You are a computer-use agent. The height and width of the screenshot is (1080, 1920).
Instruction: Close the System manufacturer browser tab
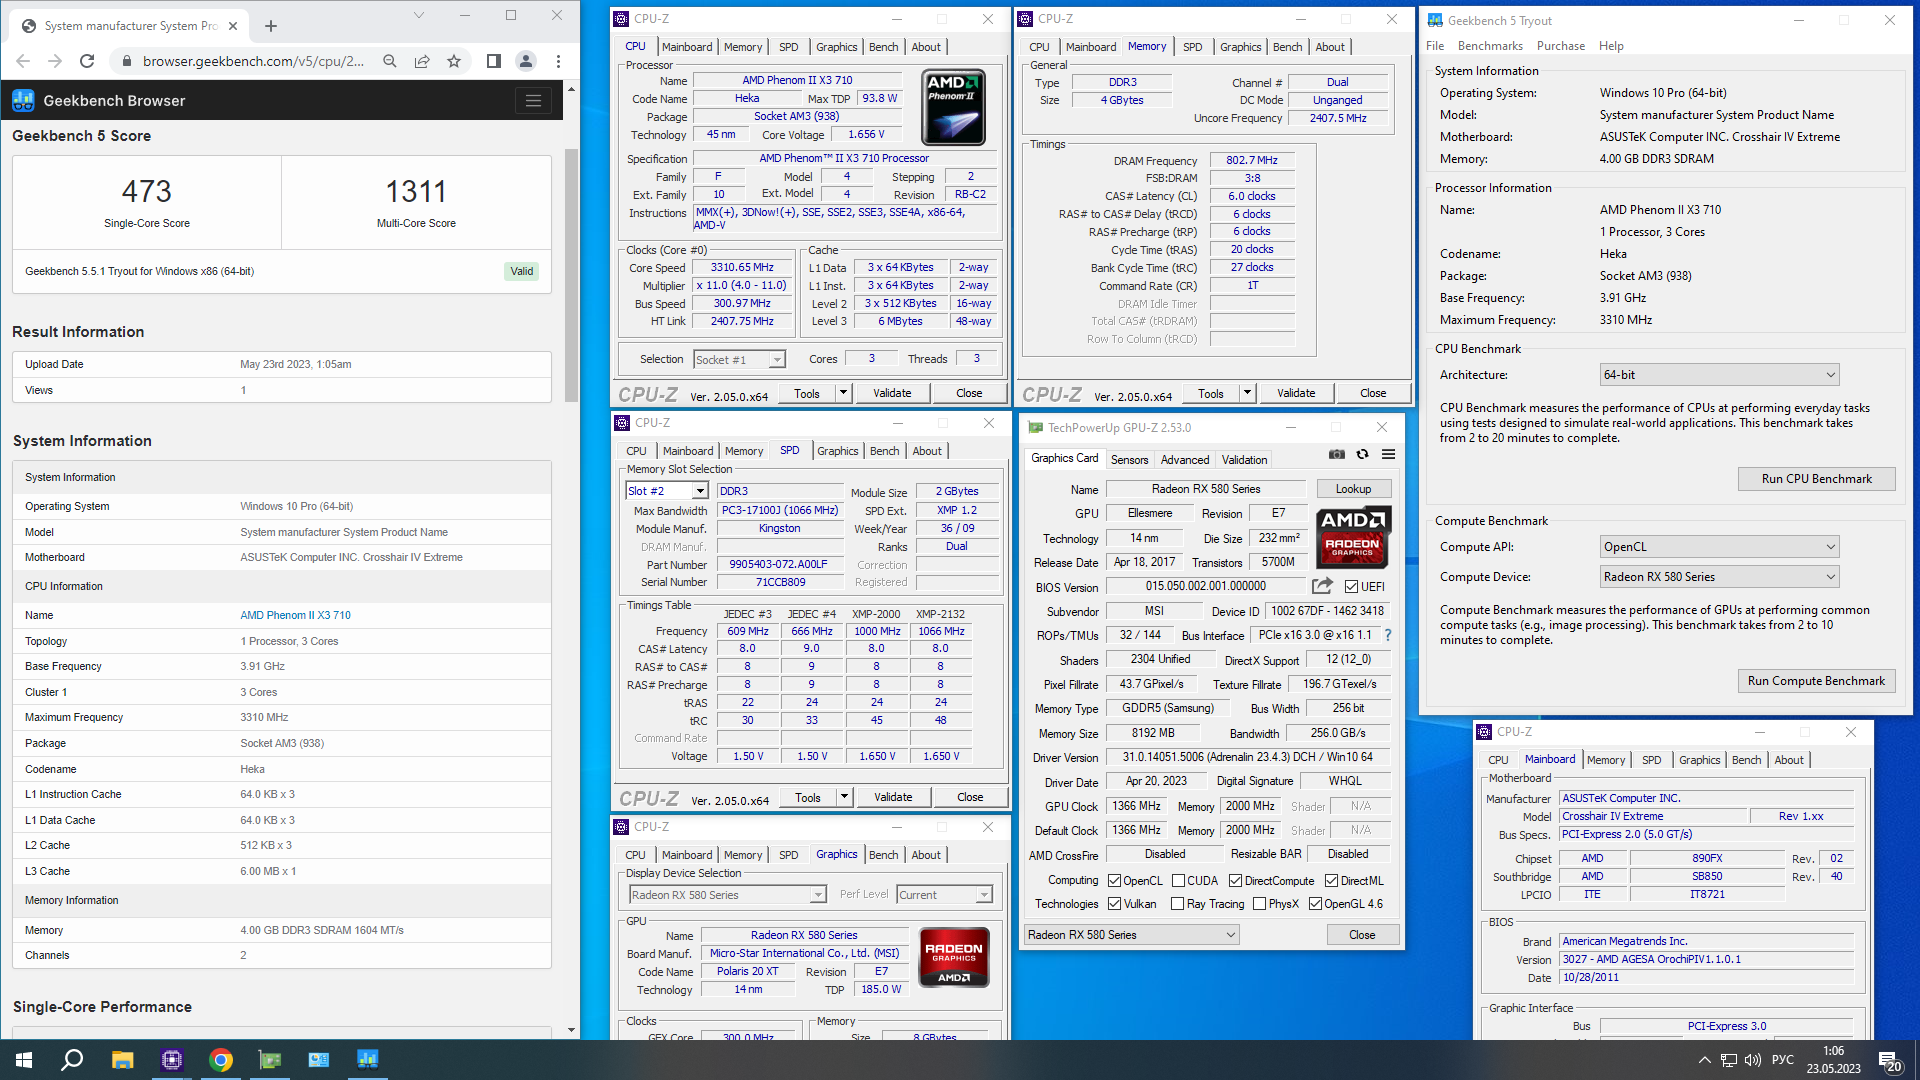(233, 26)
